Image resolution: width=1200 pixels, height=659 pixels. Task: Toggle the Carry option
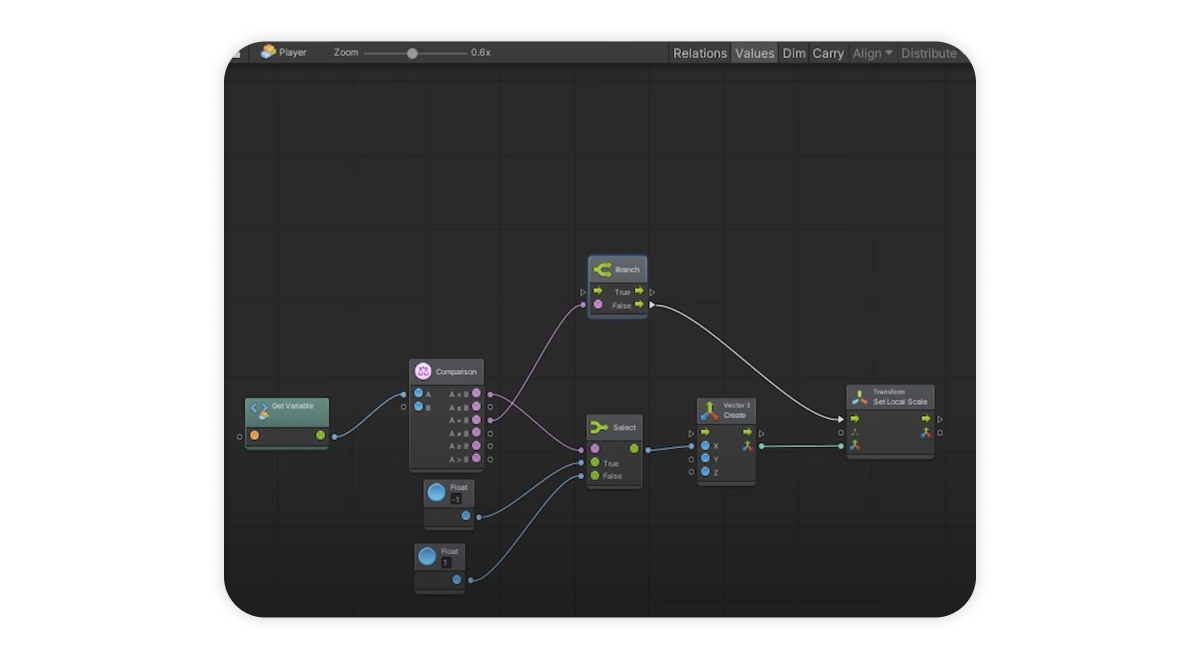(x=828, y=53)
